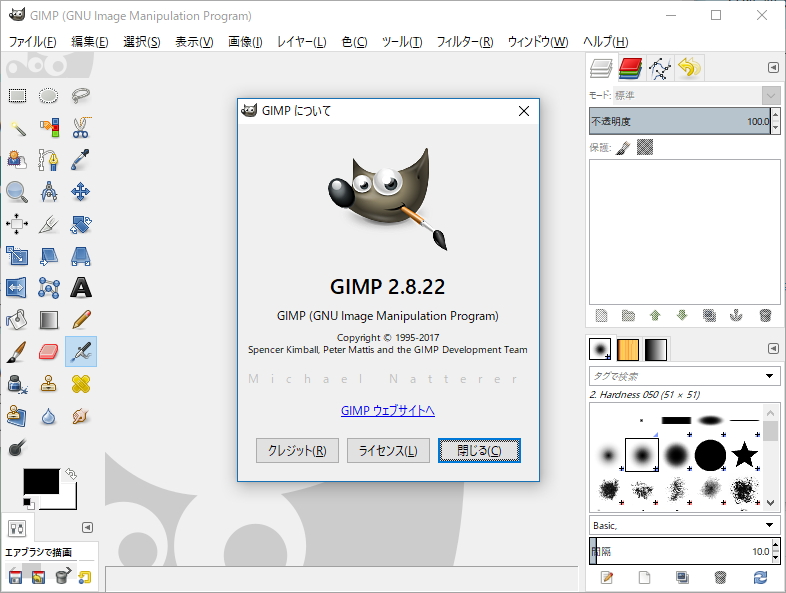This screenshot has width=786, height=593.
Task: Switch to the Undo History tab
Action: pyautogui.click(x=689, y=68)
